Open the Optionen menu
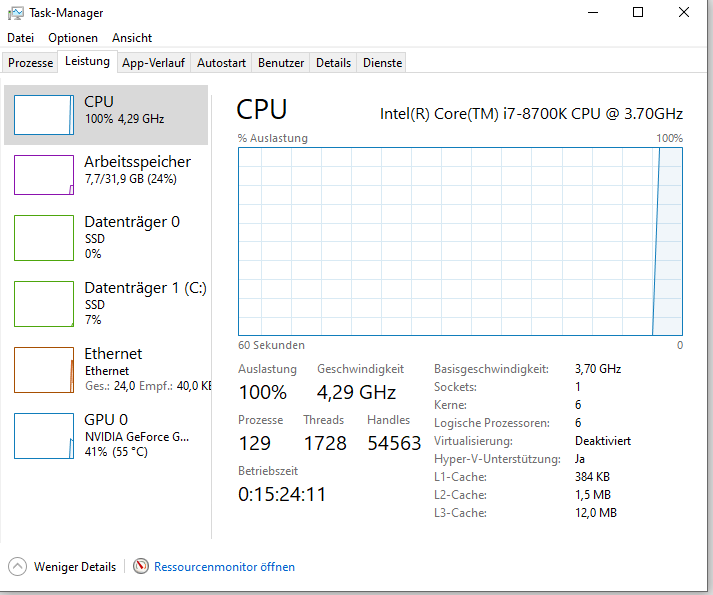 [x=73, y=38]
